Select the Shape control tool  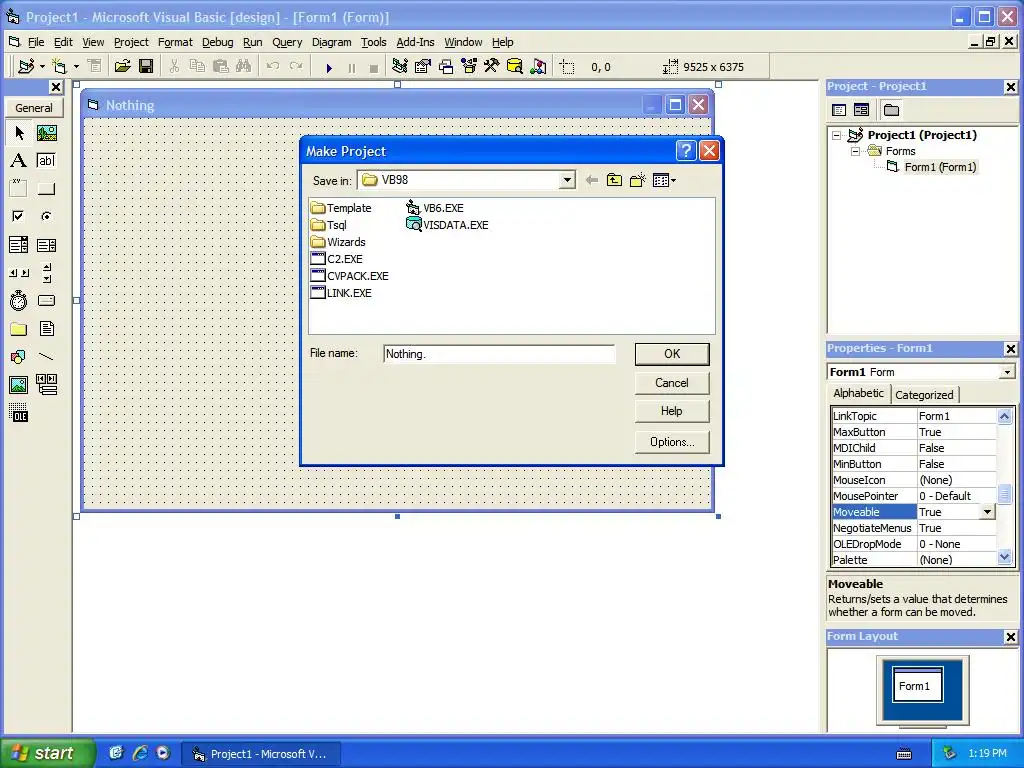click(19, 357)
